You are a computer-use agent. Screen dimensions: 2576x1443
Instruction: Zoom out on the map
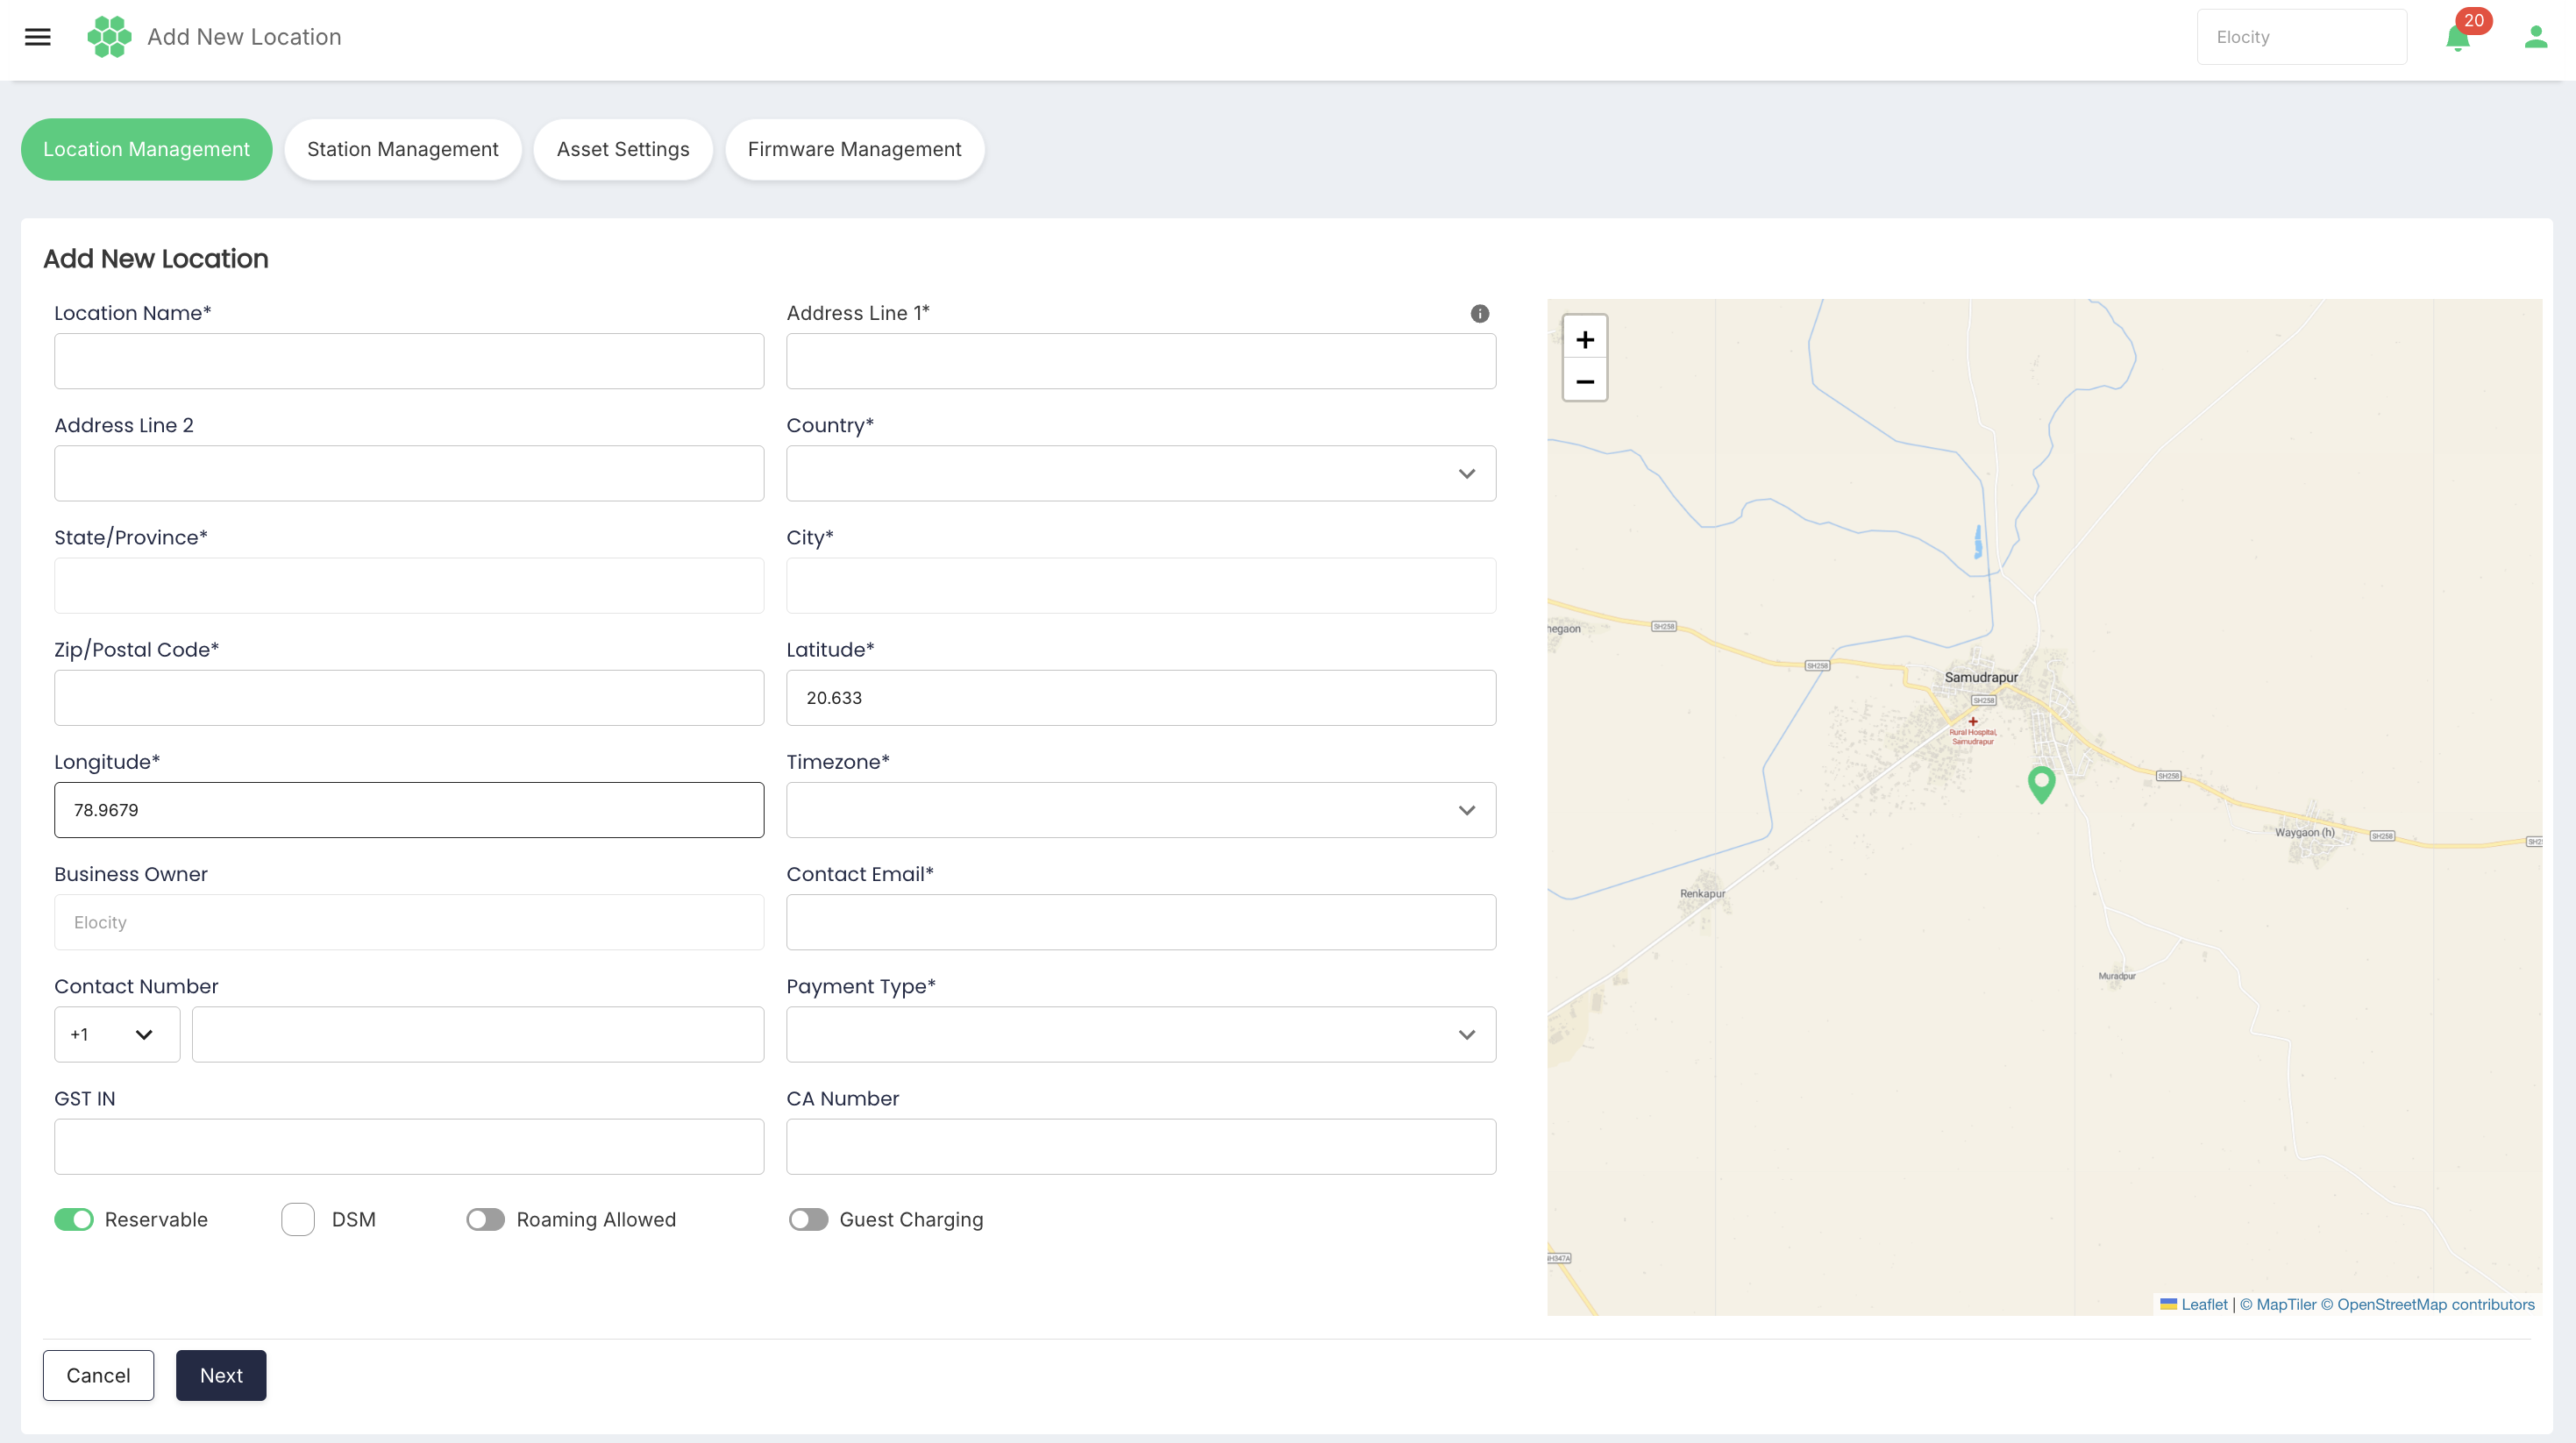1585,381
